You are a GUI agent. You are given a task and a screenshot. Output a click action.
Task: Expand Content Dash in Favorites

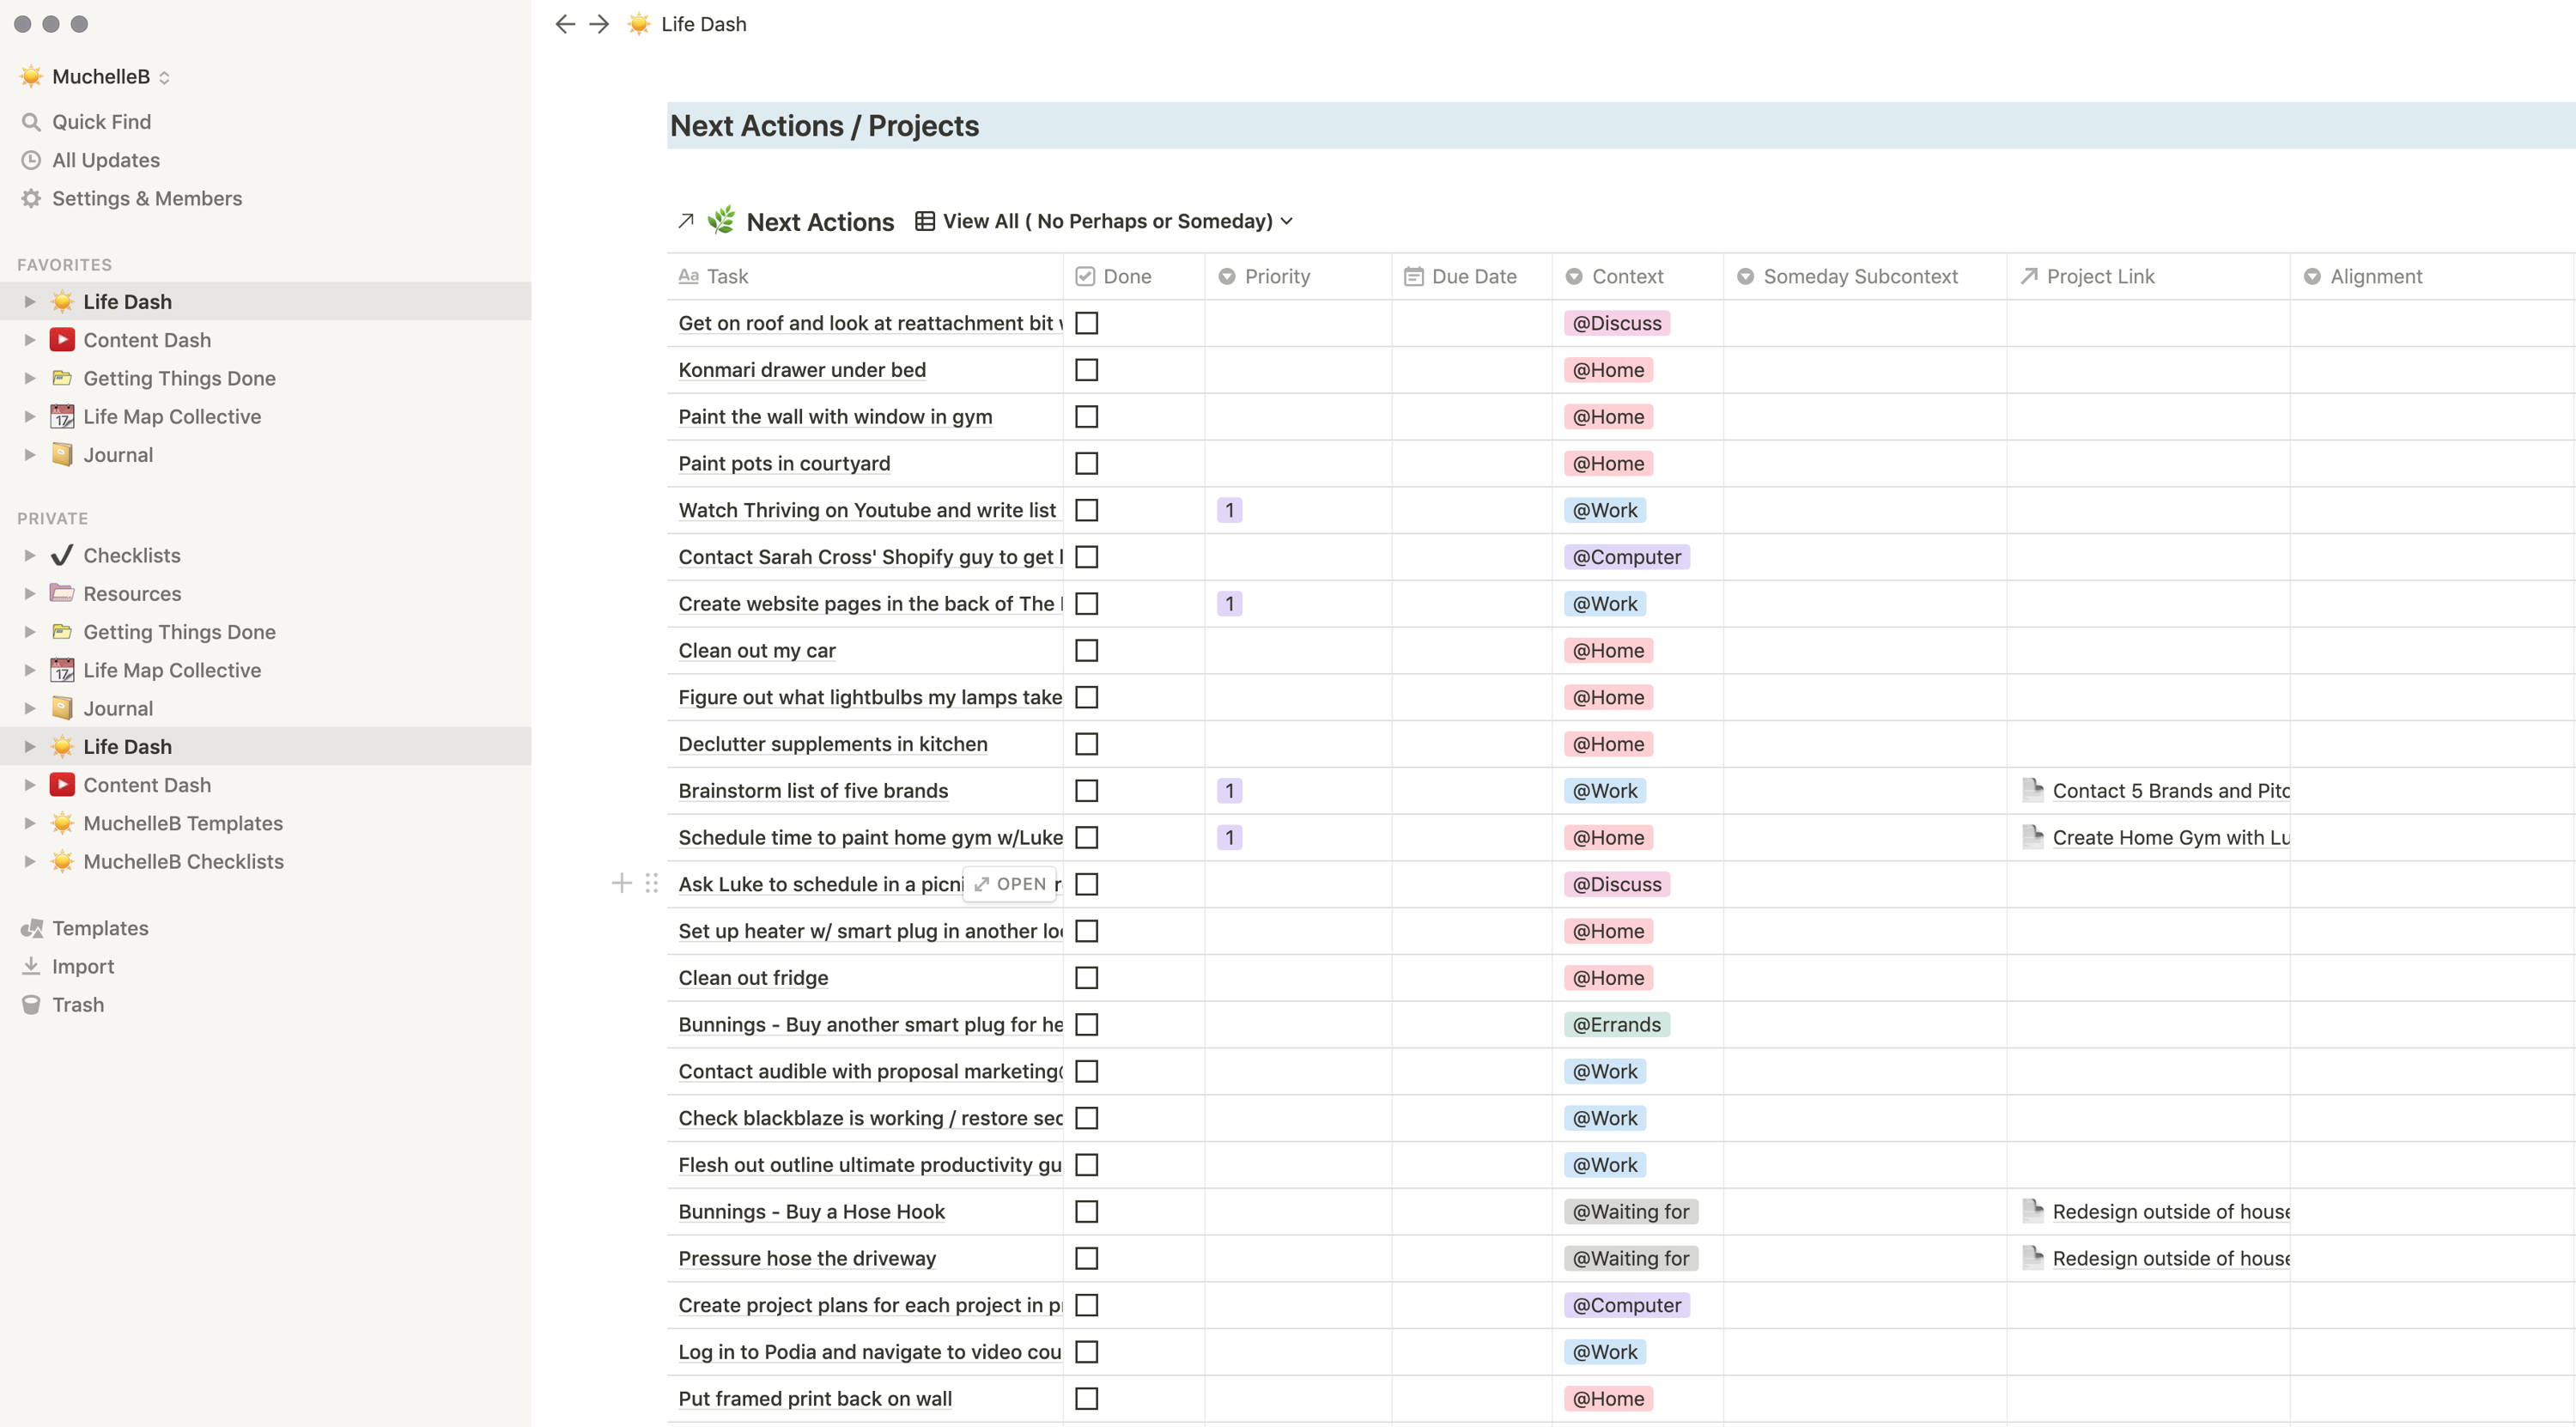(x=29, y=340)
